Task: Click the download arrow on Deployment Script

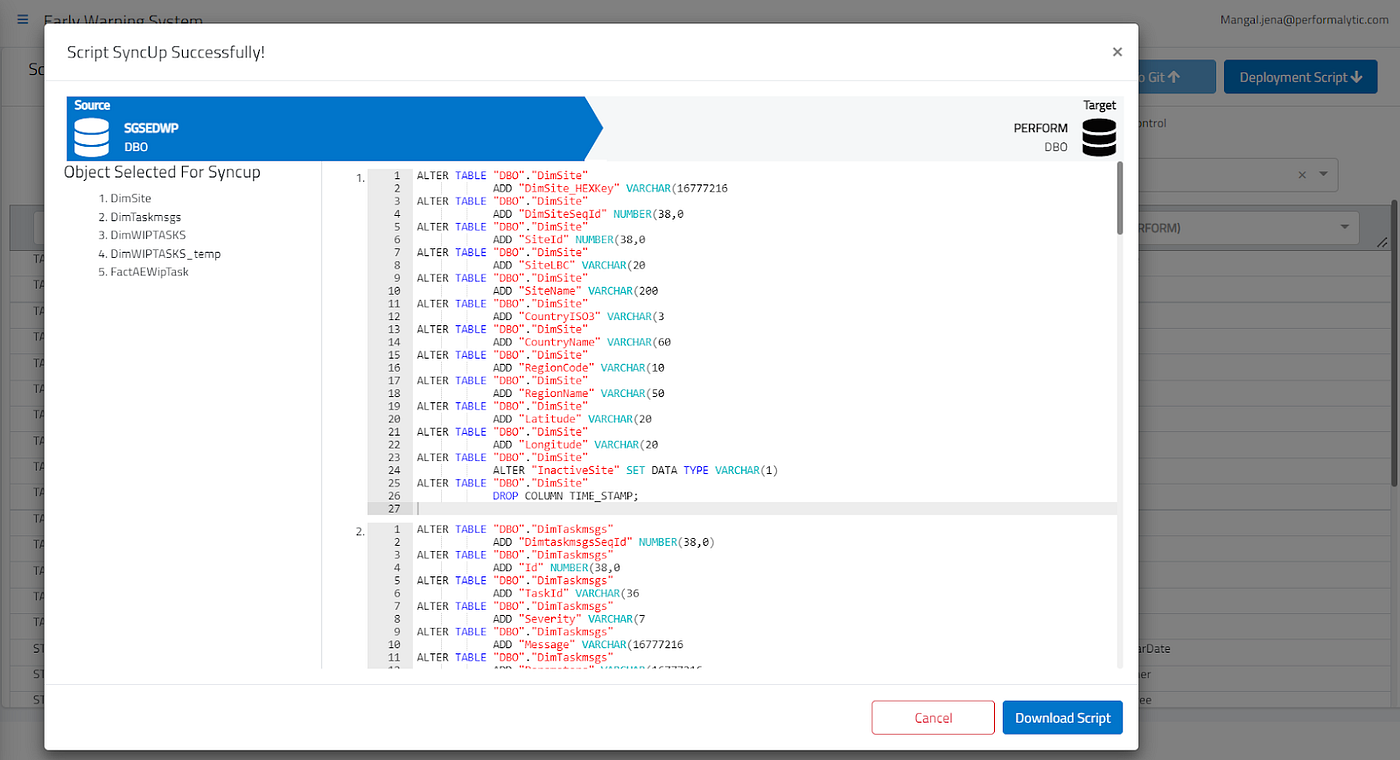Action: click(1358, 76)
